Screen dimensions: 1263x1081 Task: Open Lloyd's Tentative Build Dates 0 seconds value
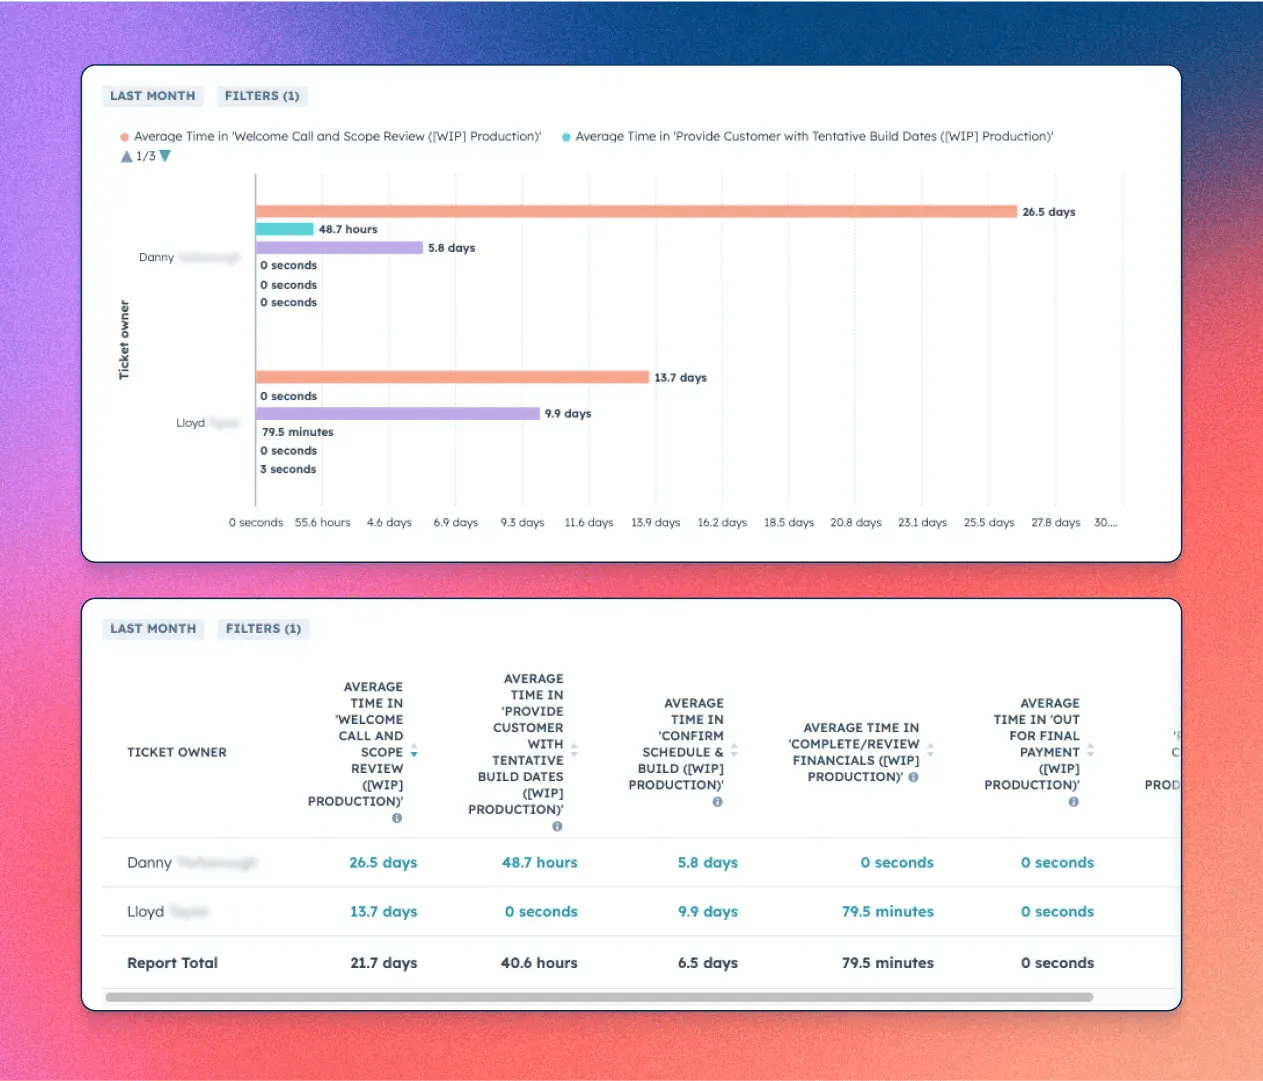point(541,911)
